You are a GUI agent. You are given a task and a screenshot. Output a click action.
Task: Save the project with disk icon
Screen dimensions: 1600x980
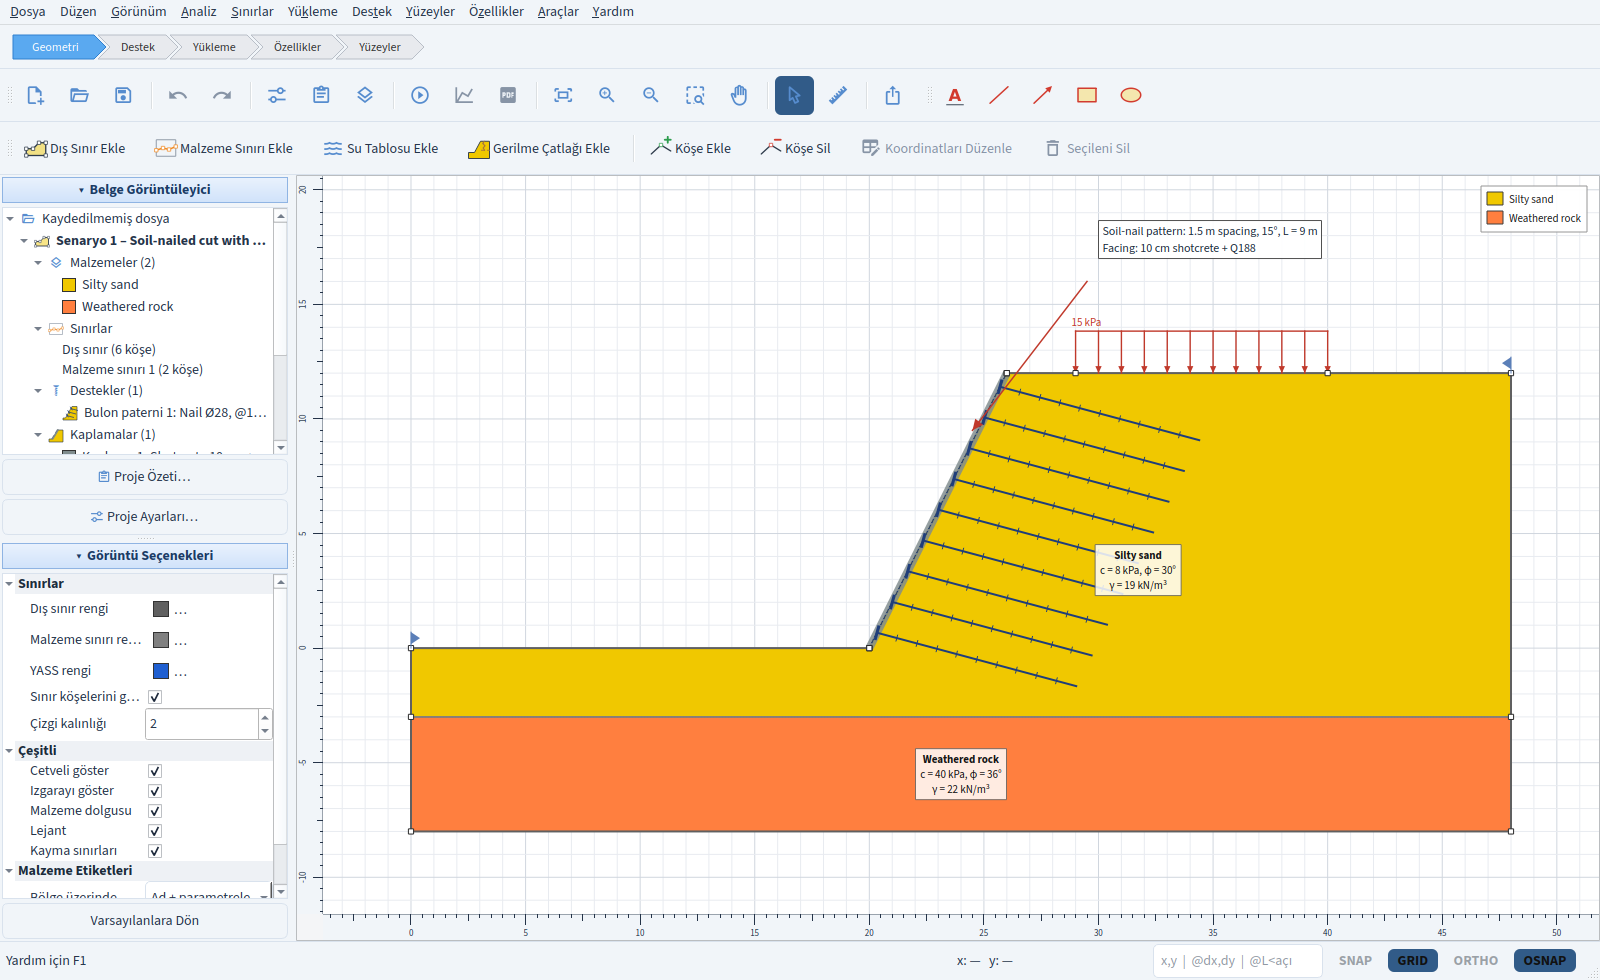(123, 95)
